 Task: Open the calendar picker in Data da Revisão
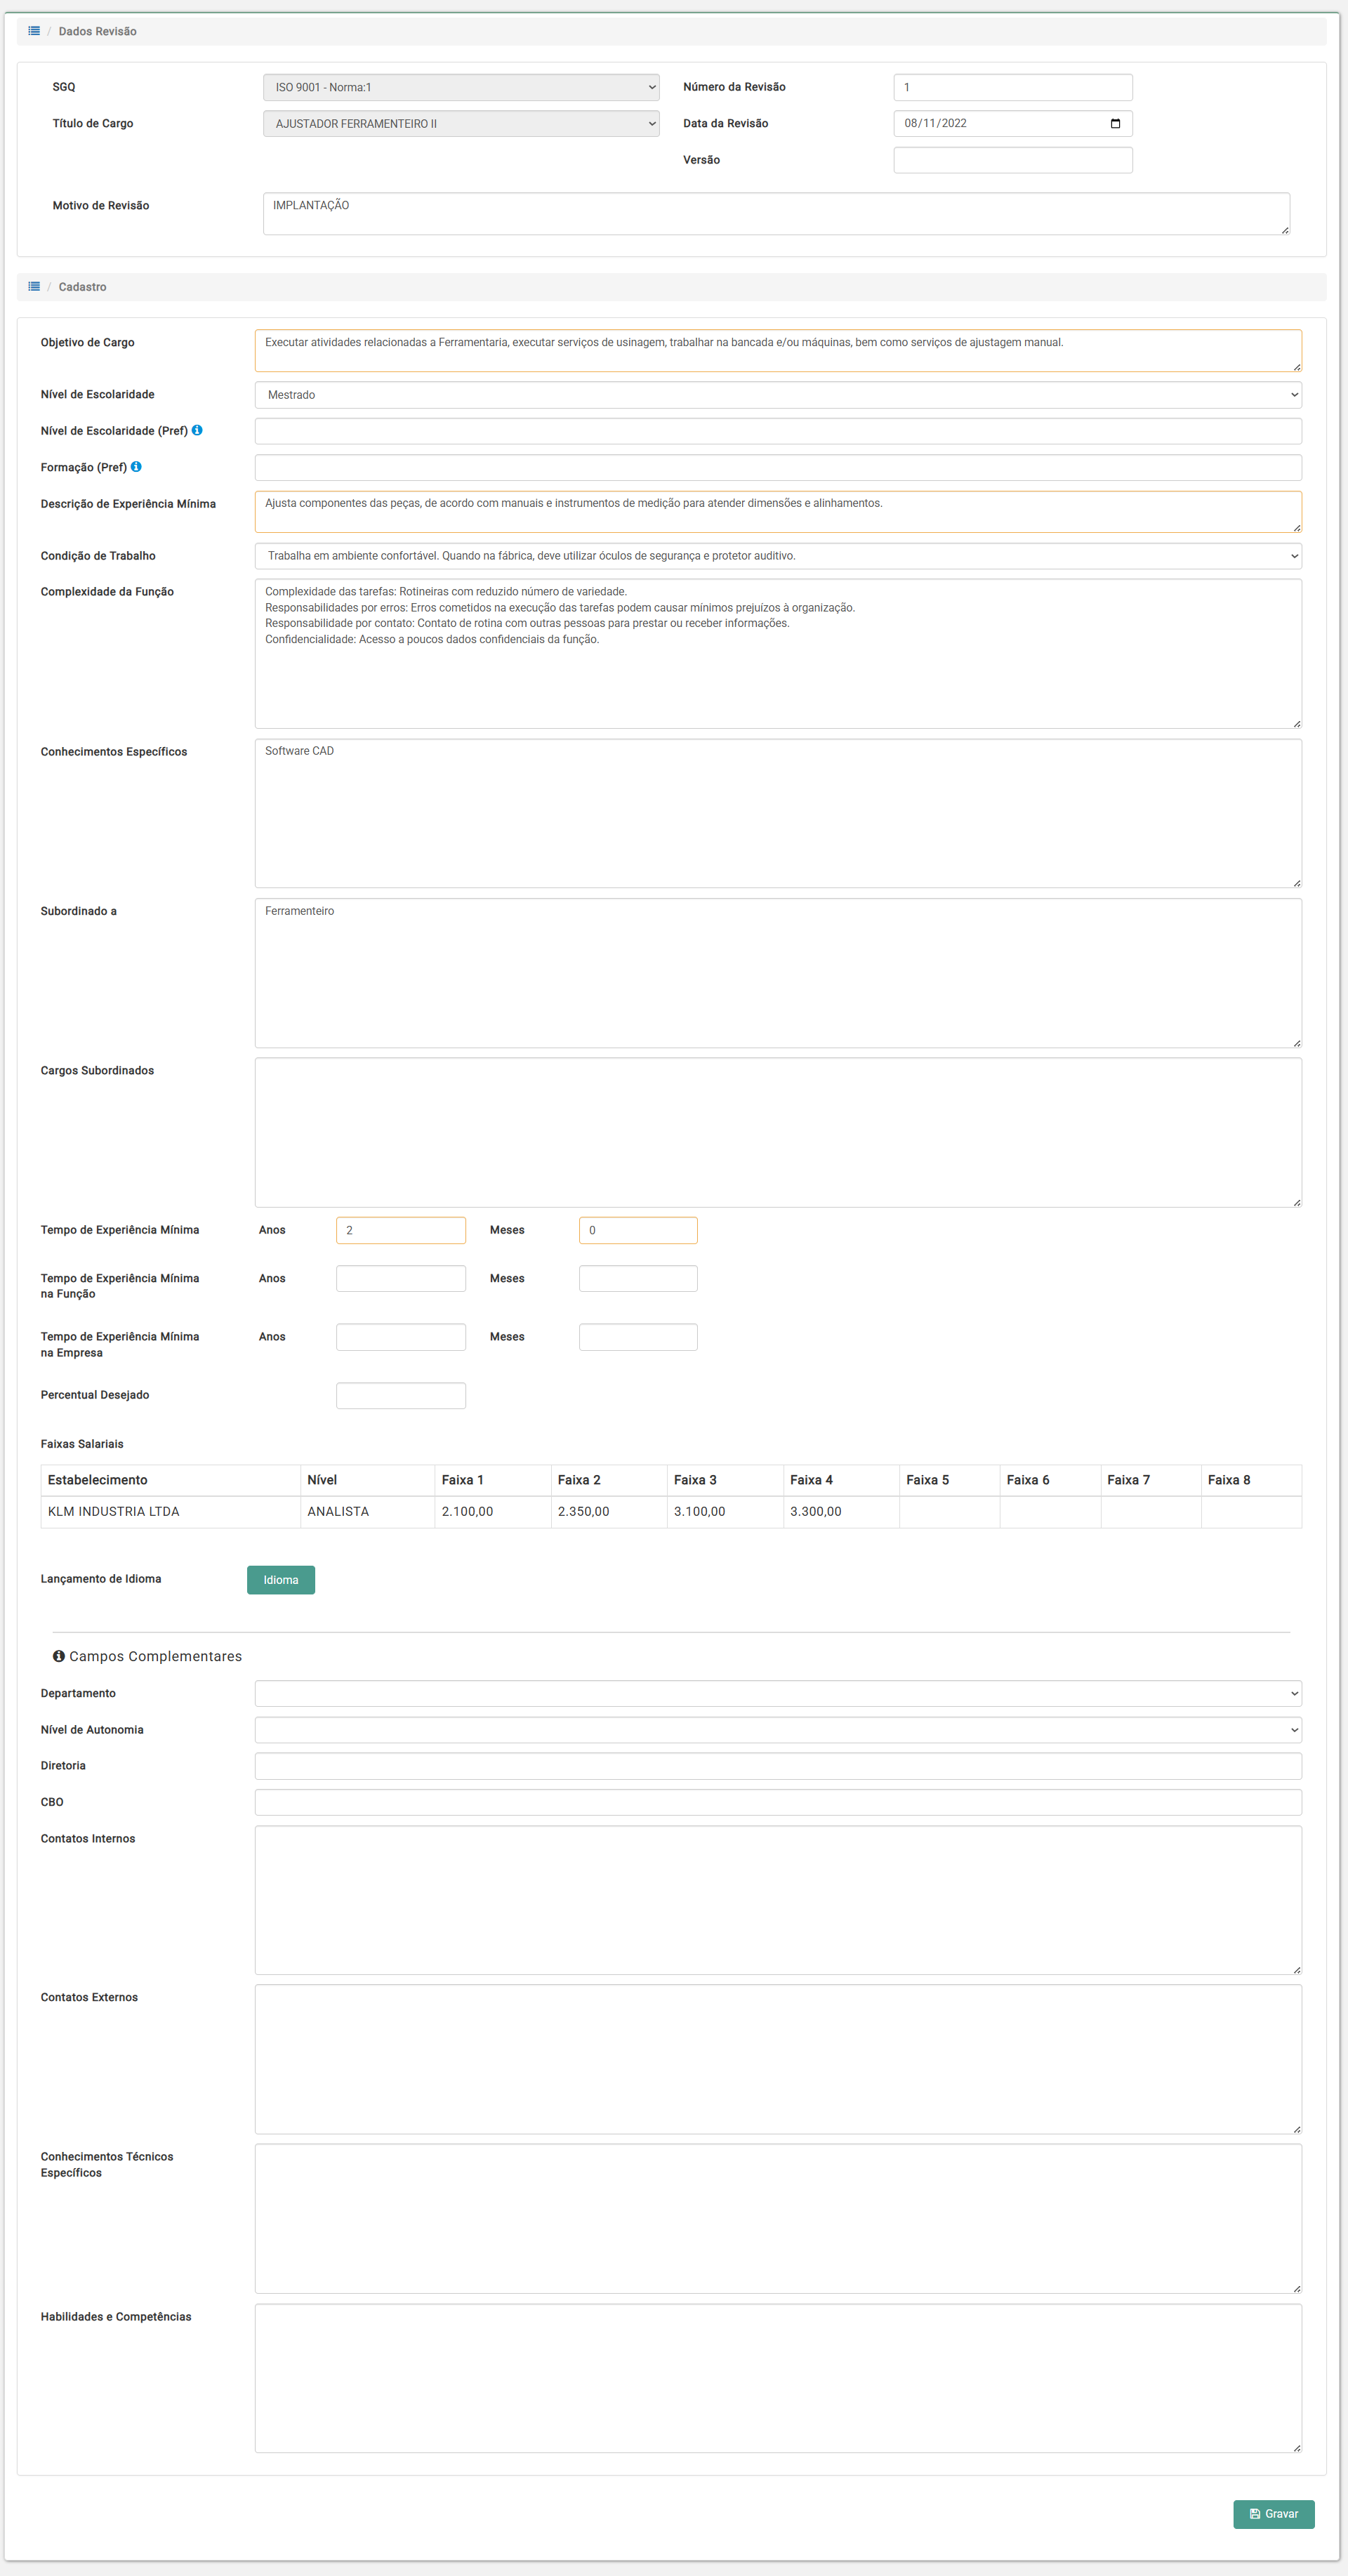[1115, 124]
